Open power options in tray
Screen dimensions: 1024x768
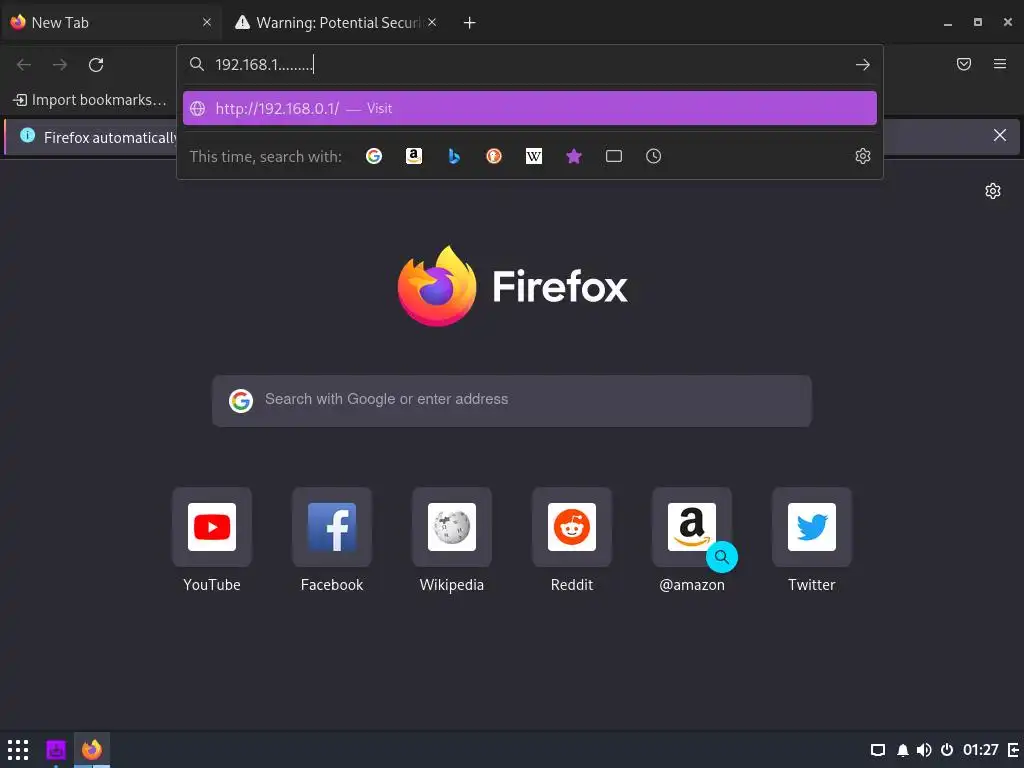(947, 750)
